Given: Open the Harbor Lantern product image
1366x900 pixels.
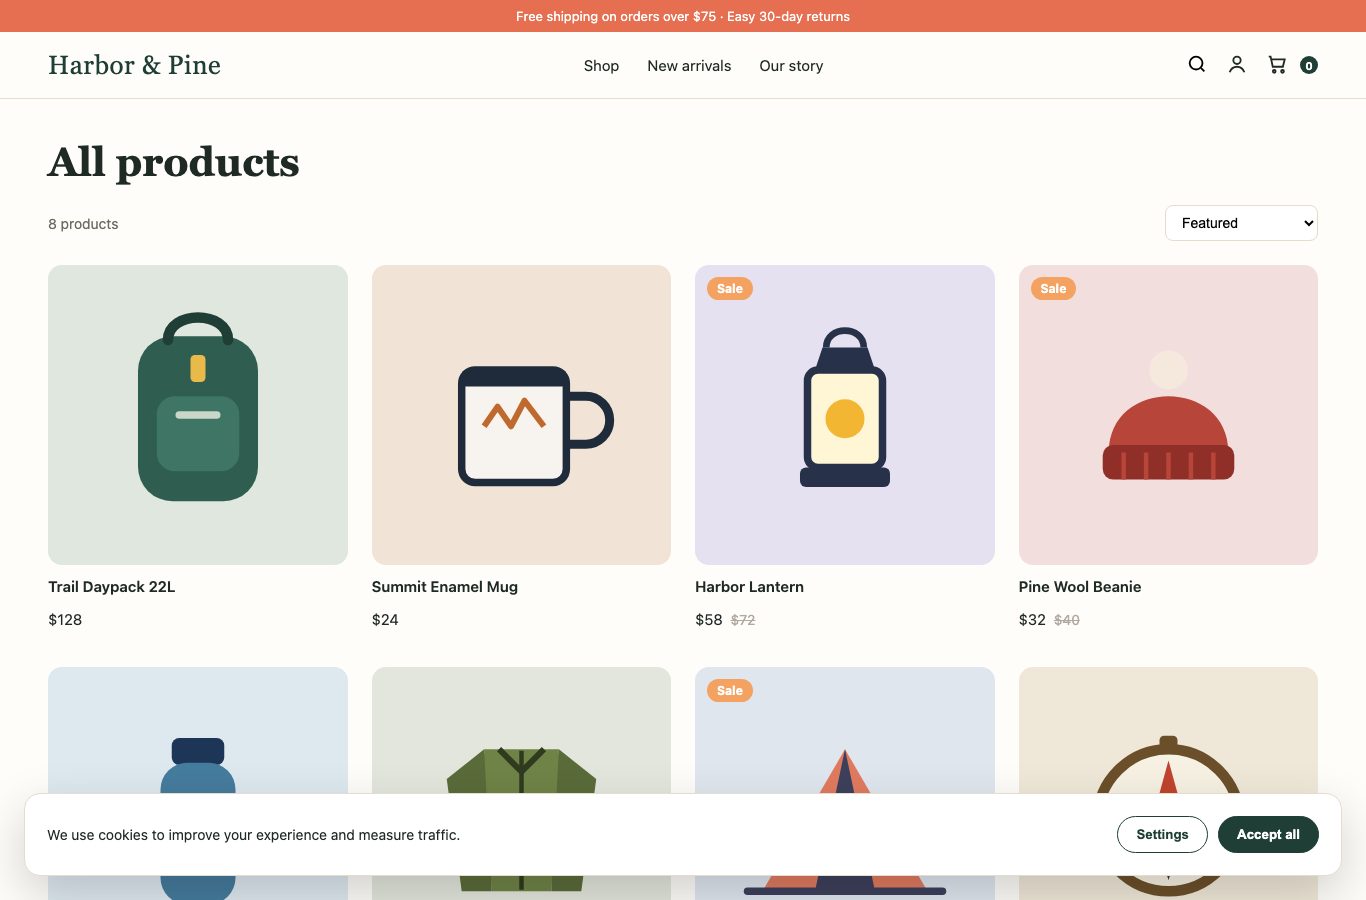Looking at the screenshot, I should coord(845,415).
